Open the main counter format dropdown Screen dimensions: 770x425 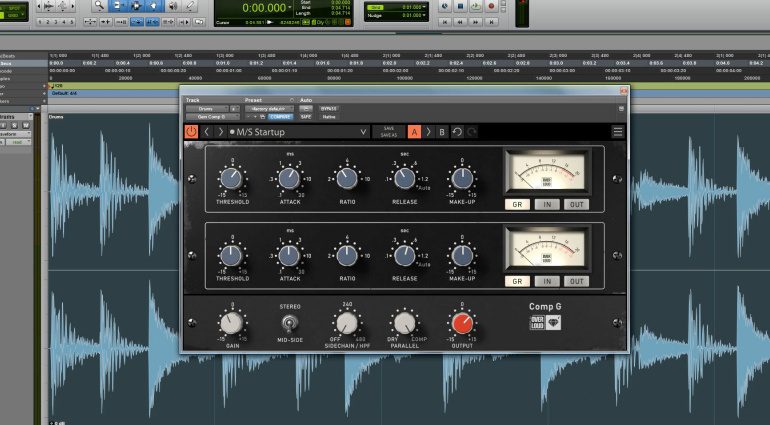[x=290, y=8]
